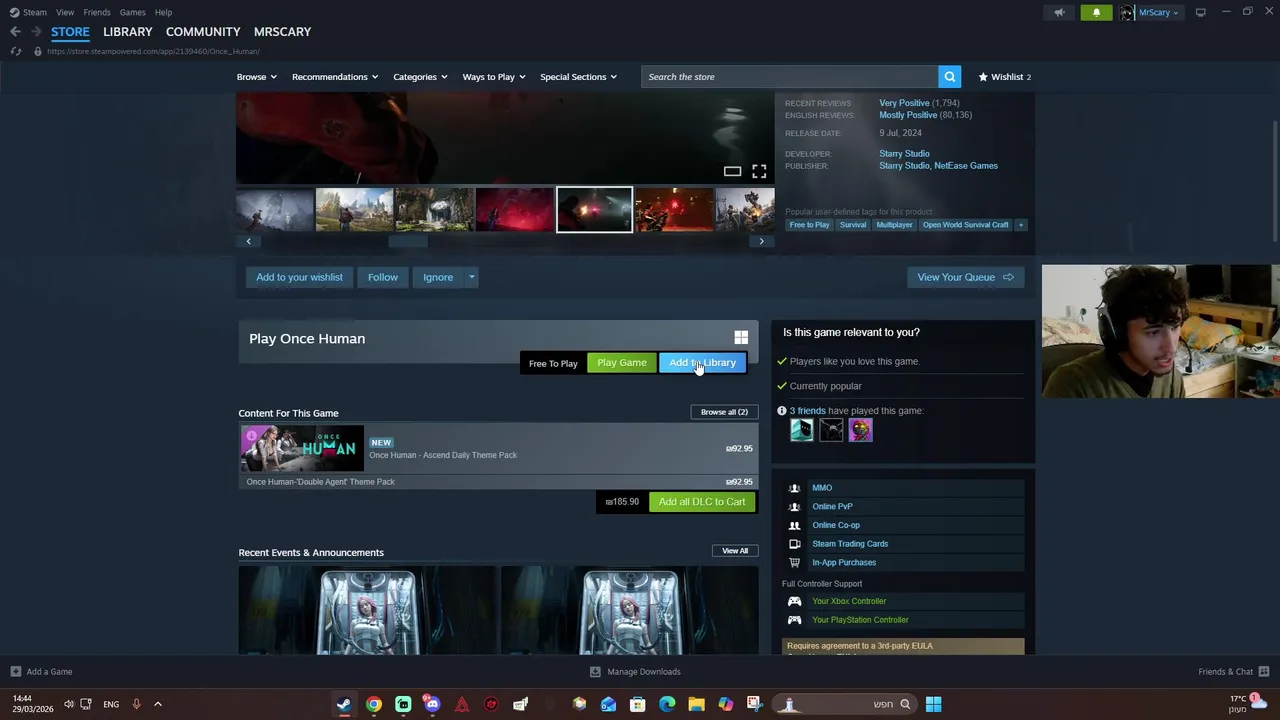The image size is (1280, 720).
Task: Expand more tags with plus button
Action: click(x=1021, y=225)
